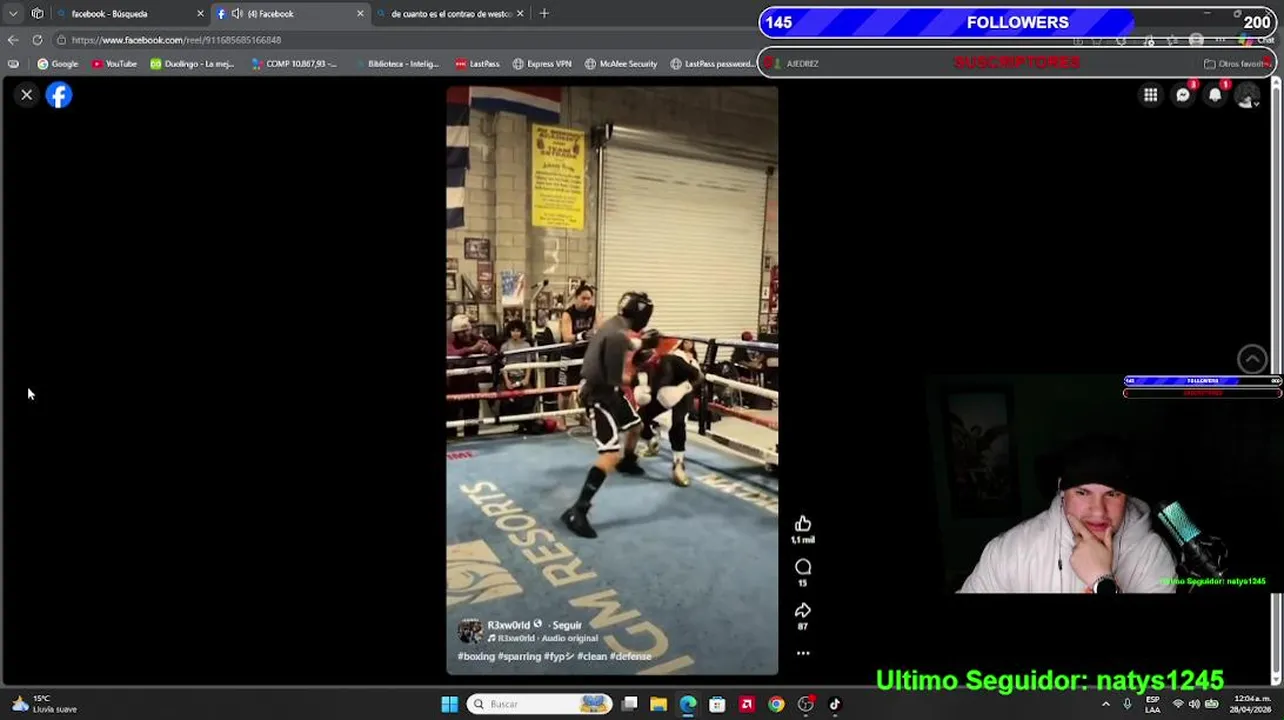
Task: Reload the page
Action: [x=37, y=40]
